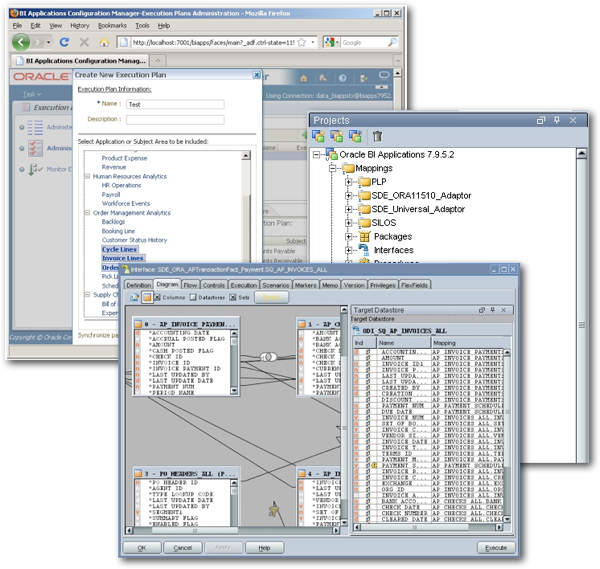Select Invoice Lines subject area
600x569 pixels.
[x=122, y=258]
